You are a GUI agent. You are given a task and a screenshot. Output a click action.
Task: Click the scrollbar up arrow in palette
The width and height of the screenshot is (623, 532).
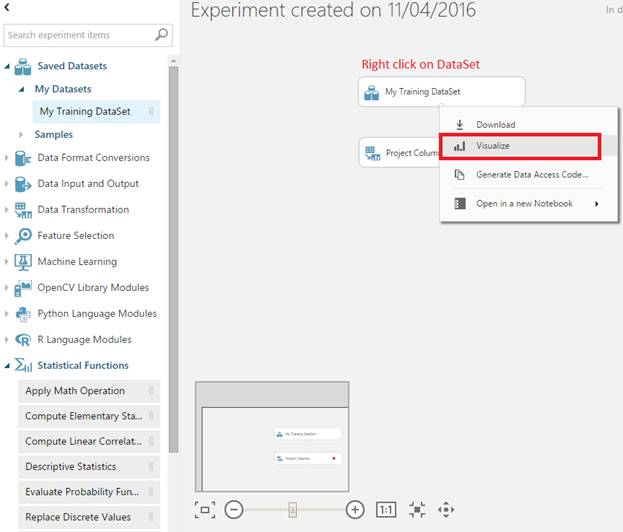click(173, 61)
